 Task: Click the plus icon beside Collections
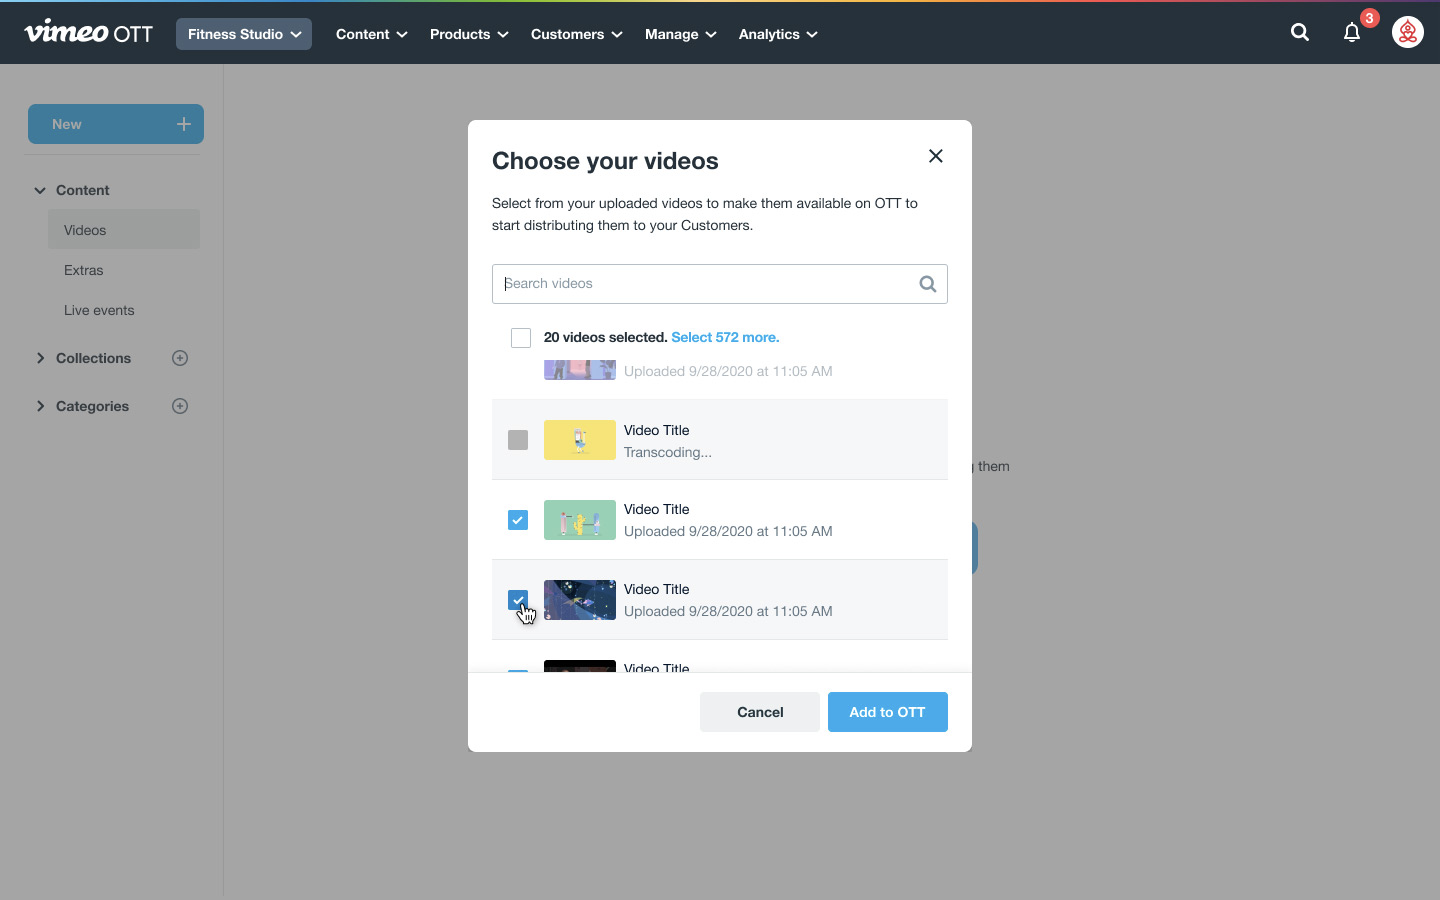[180, 358]
